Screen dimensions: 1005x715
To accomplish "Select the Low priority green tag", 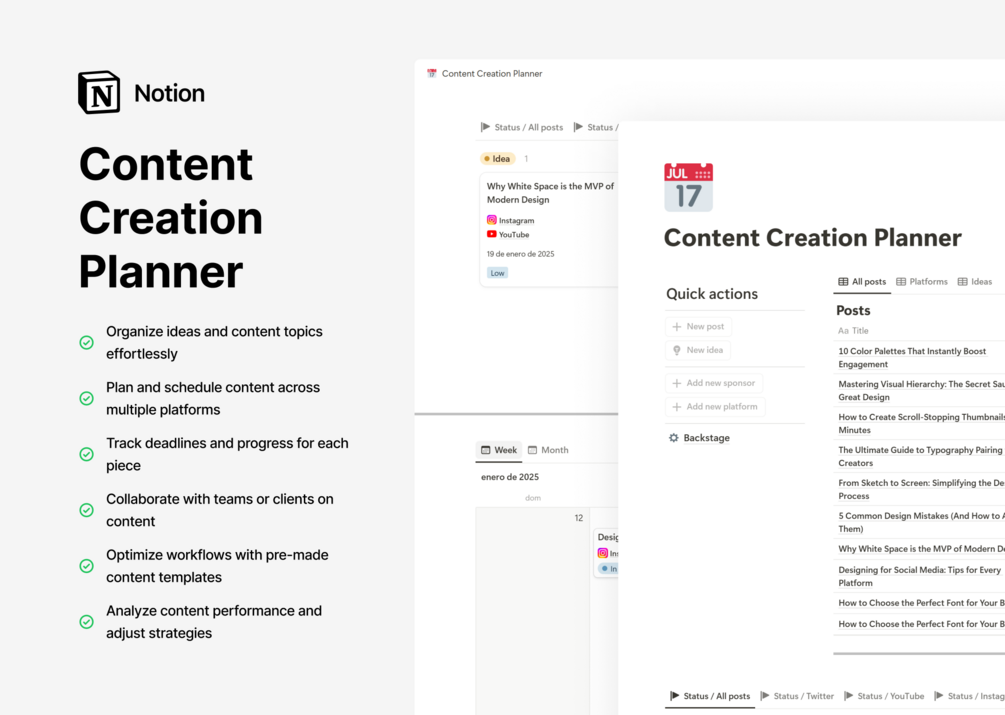I will pyautogui.click(x=497, y=272).
